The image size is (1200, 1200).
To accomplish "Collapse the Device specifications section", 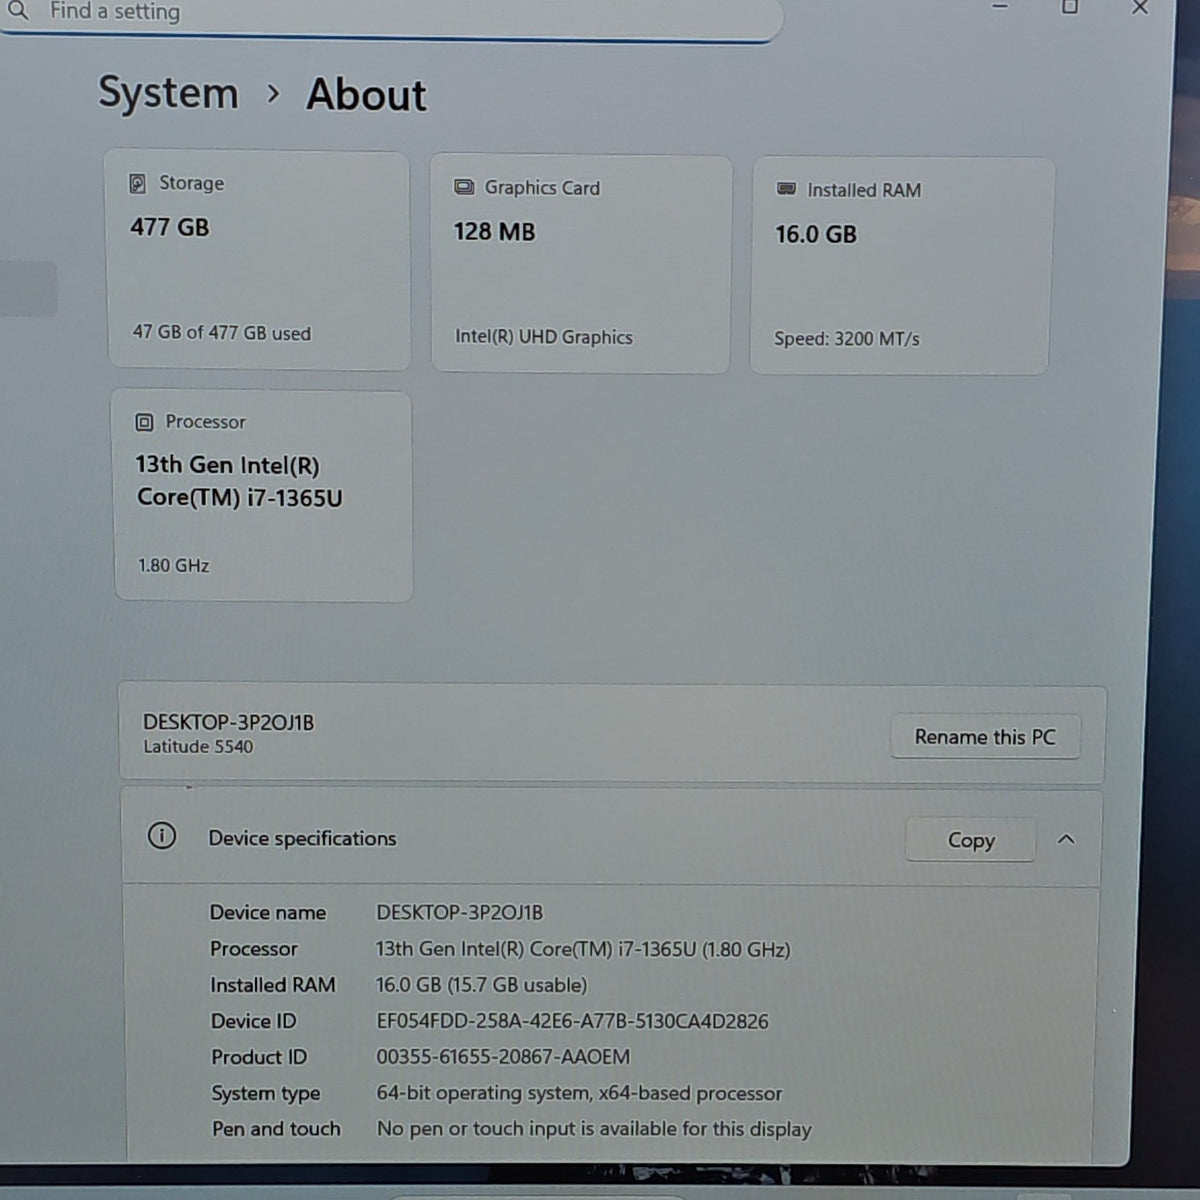I will [1066, 840].
